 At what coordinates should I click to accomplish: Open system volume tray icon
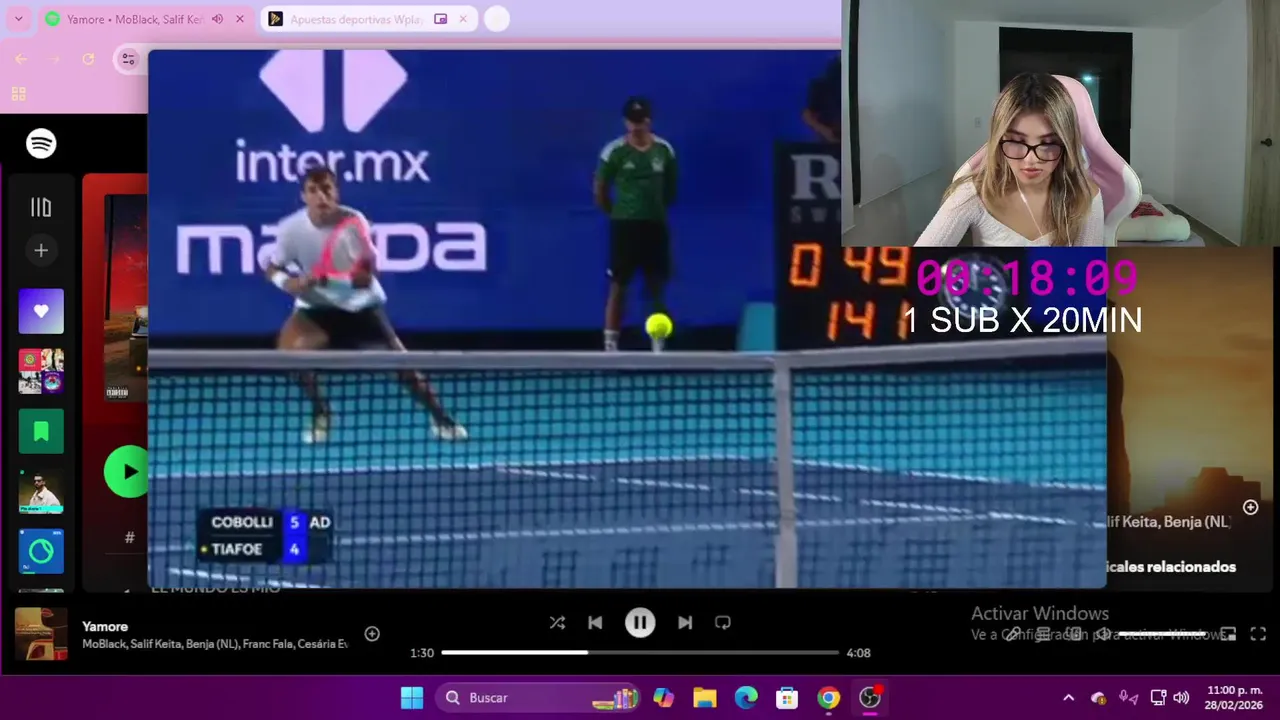pyautogui.click(x=1181, y=698)
